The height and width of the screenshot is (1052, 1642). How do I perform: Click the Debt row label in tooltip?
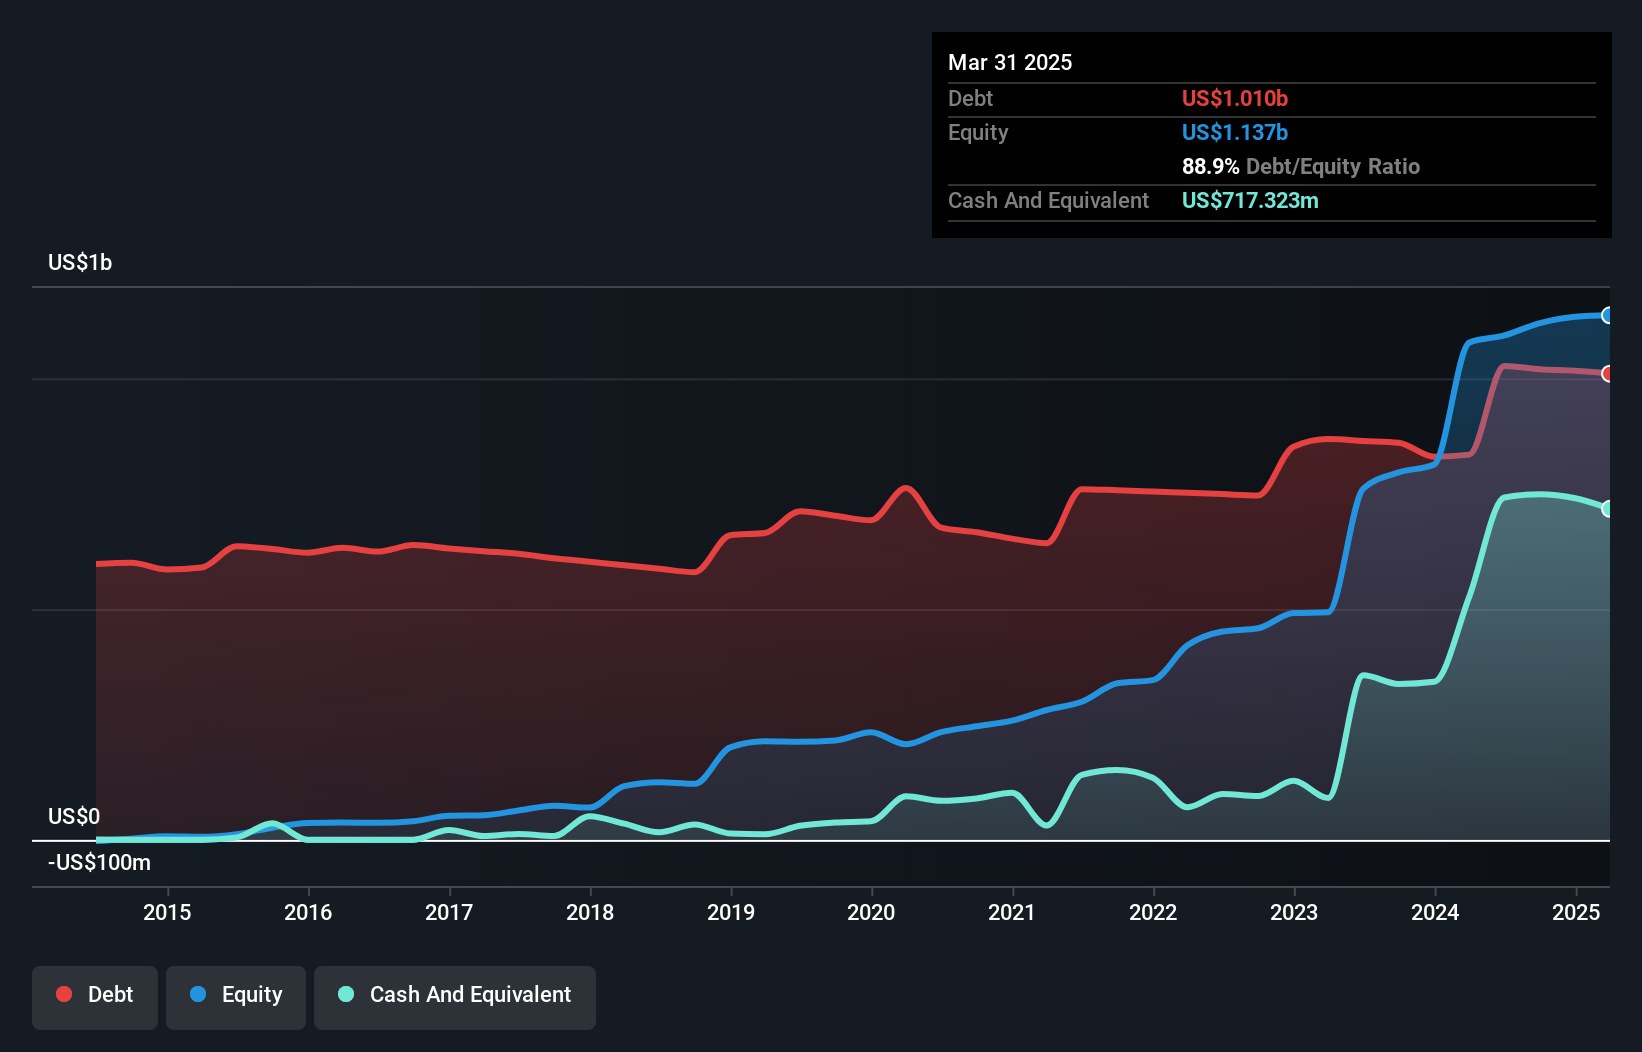[x=970, y=98]
